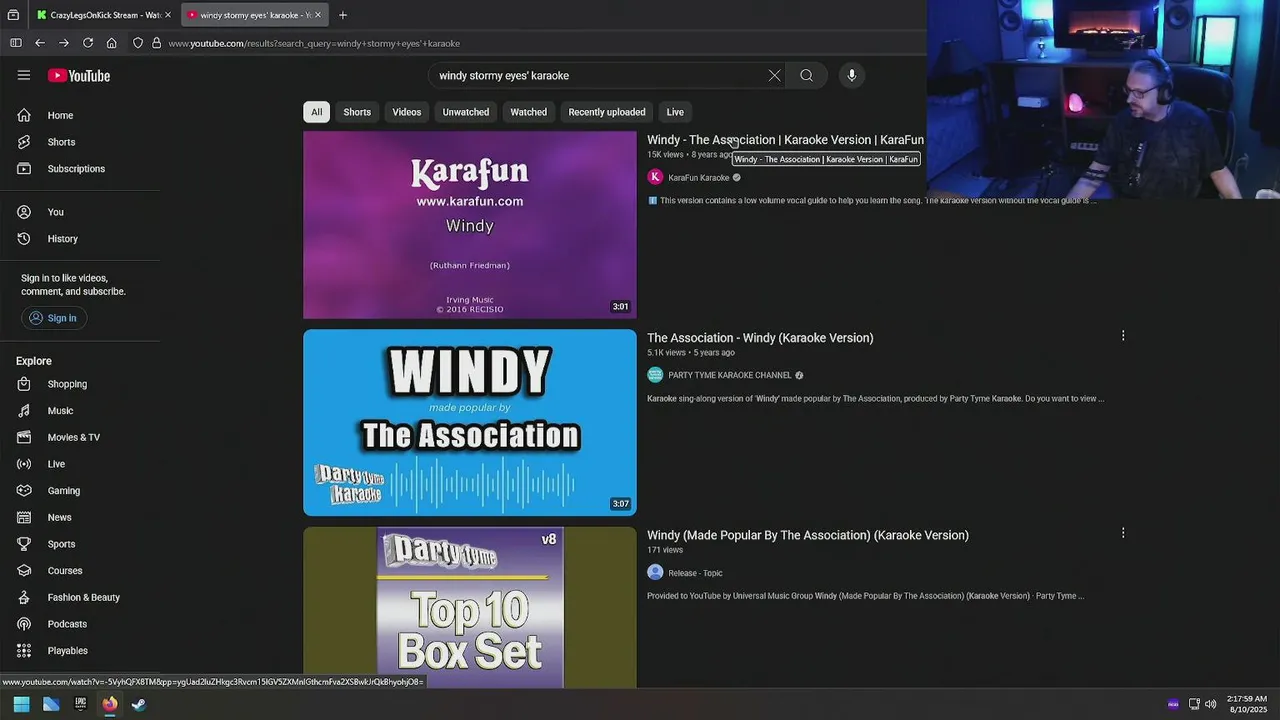The height and width of the screenshot is (720, 1280).
Task: Open the blue WINDY Party Tyme thumbnail
Action: [470, 422]
